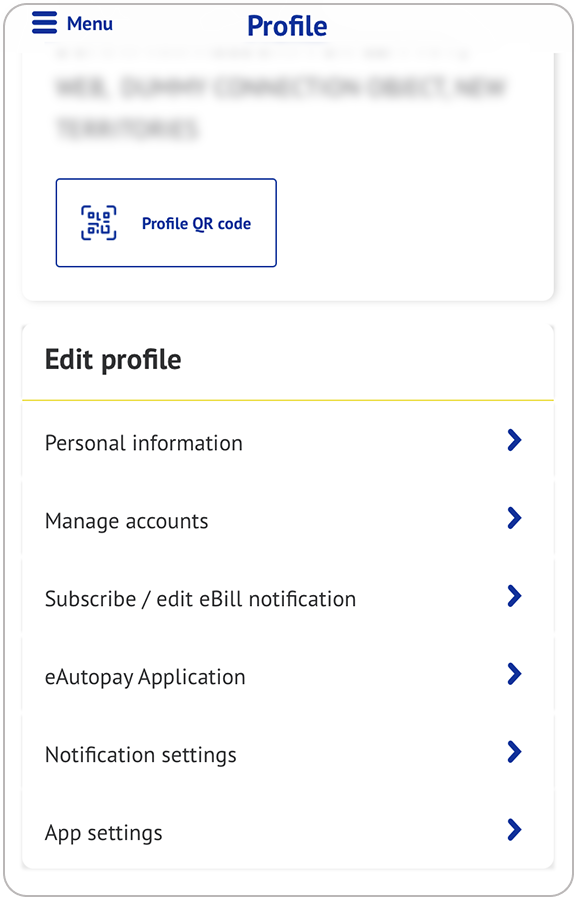Tap the eAutopay Application chevron icon
Screen dimensions: 576x900
pyautogui.click(x=514, y=674)
